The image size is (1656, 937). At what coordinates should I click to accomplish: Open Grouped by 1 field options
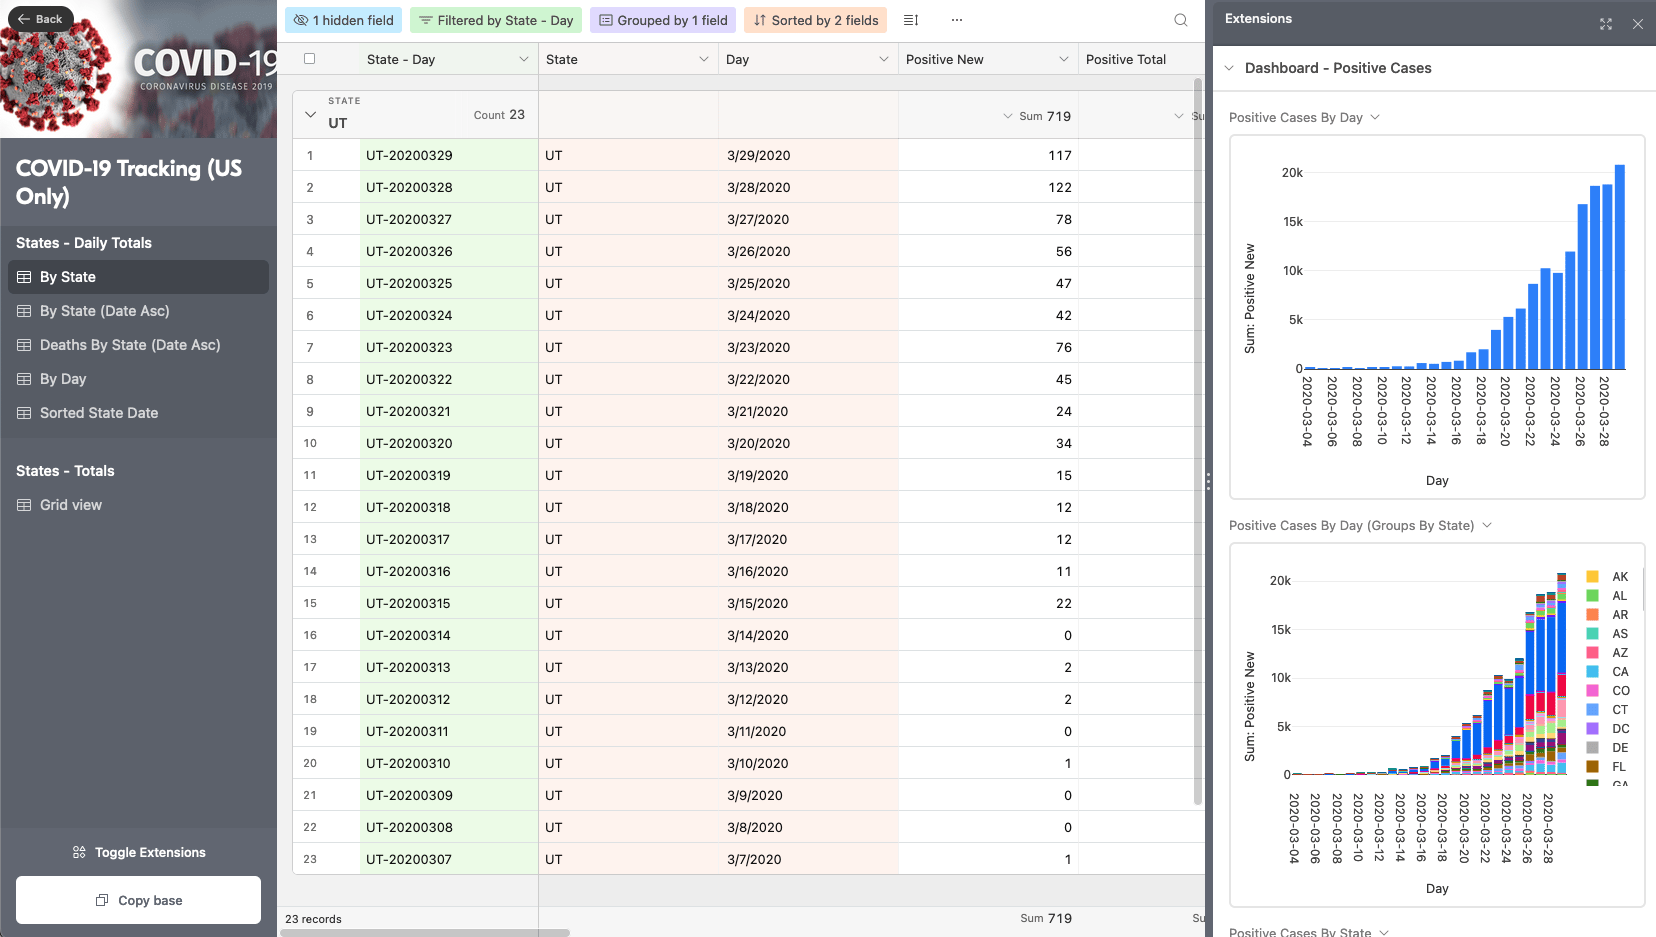663,20
